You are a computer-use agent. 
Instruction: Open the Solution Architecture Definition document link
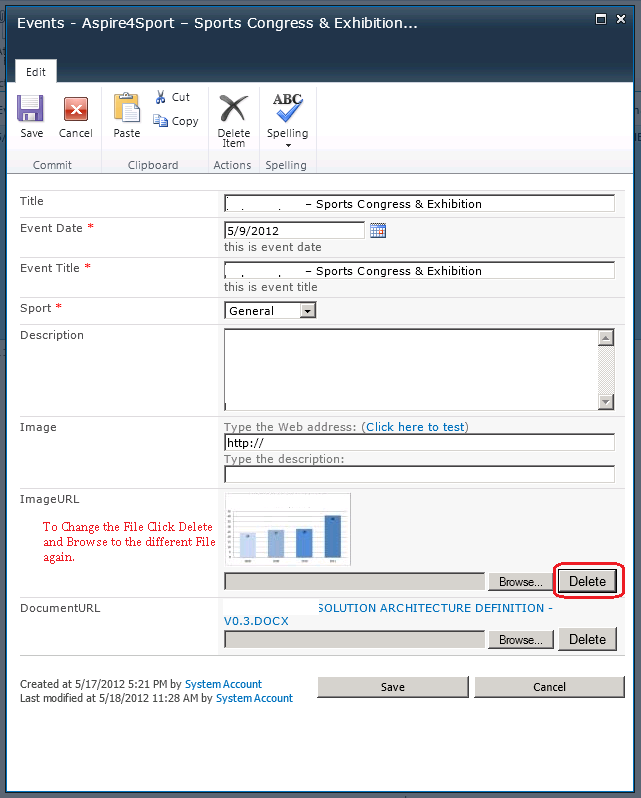tap(388, 614)
